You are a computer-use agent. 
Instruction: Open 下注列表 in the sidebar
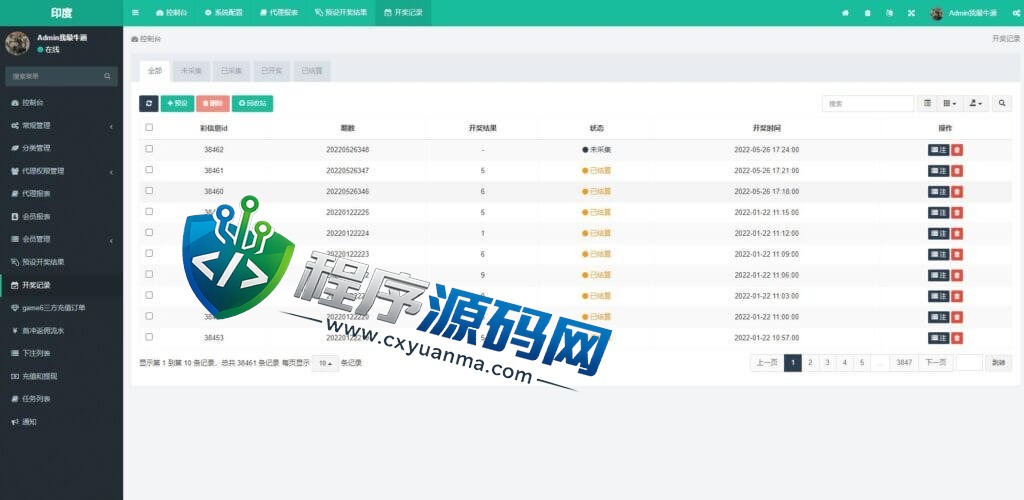61,354
